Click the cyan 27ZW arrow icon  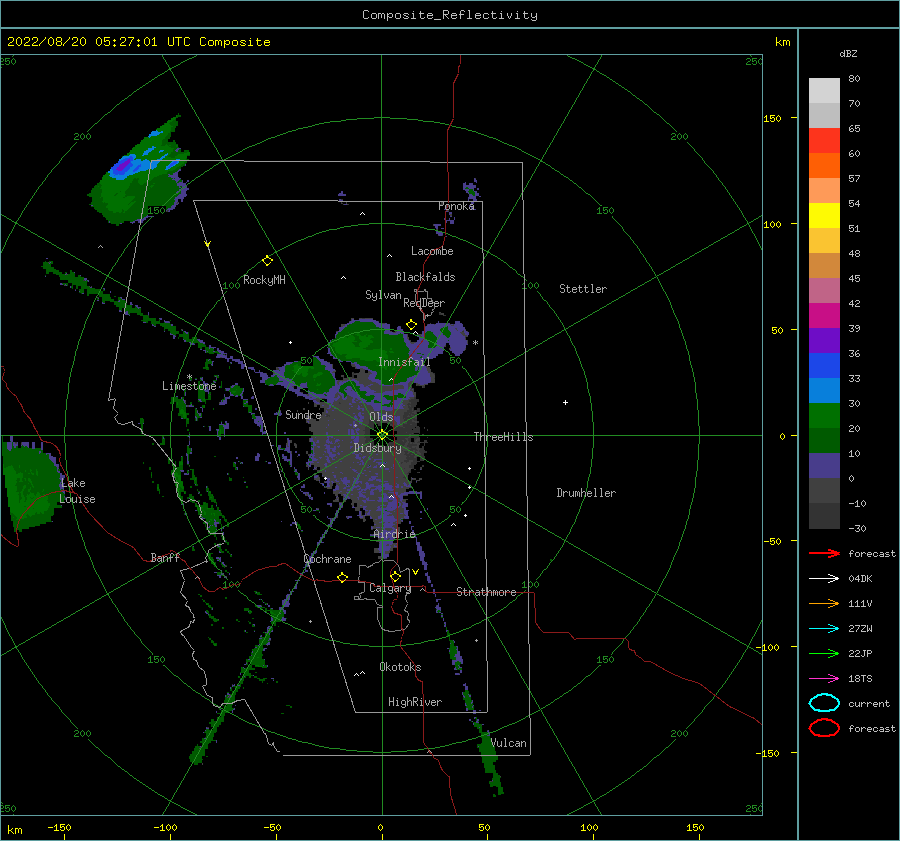point(824,629)
